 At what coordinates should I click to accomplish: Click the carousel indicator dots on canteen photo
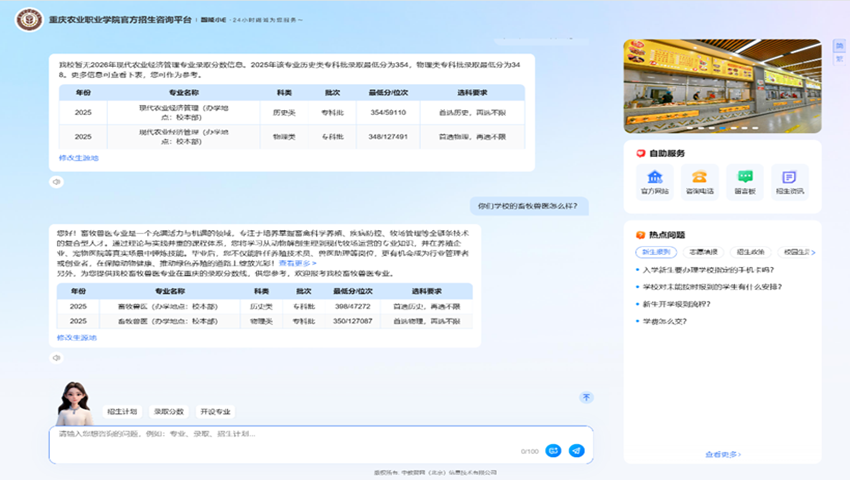[721, 128]
